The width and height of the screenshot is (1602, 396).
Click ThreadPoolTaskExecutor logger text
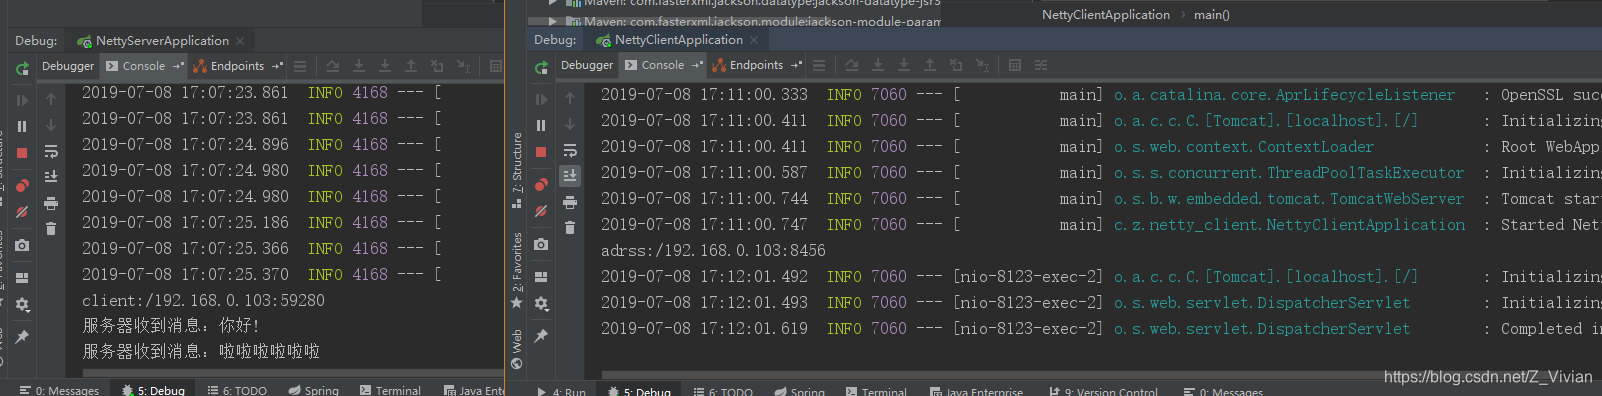[x=1289, y=173]
